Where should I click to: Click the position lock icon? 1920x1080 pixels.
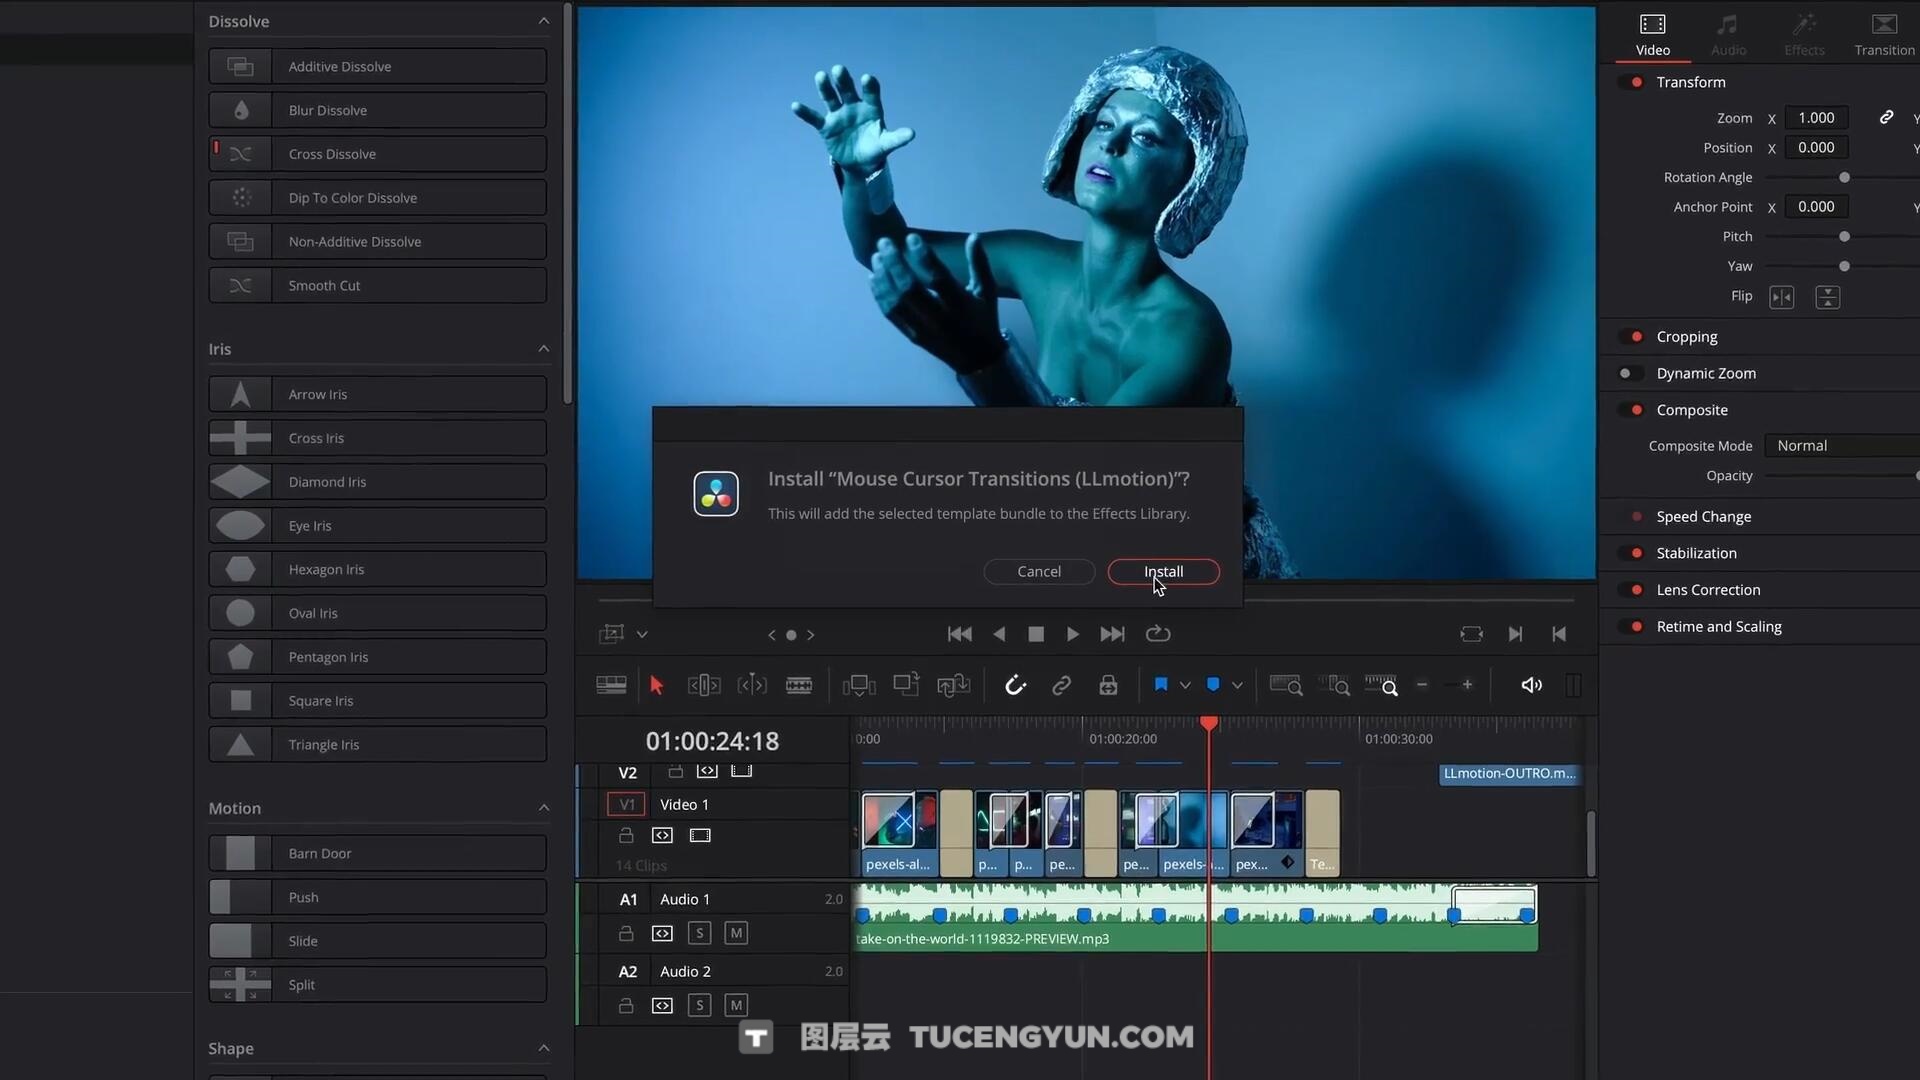point(1108,685)
